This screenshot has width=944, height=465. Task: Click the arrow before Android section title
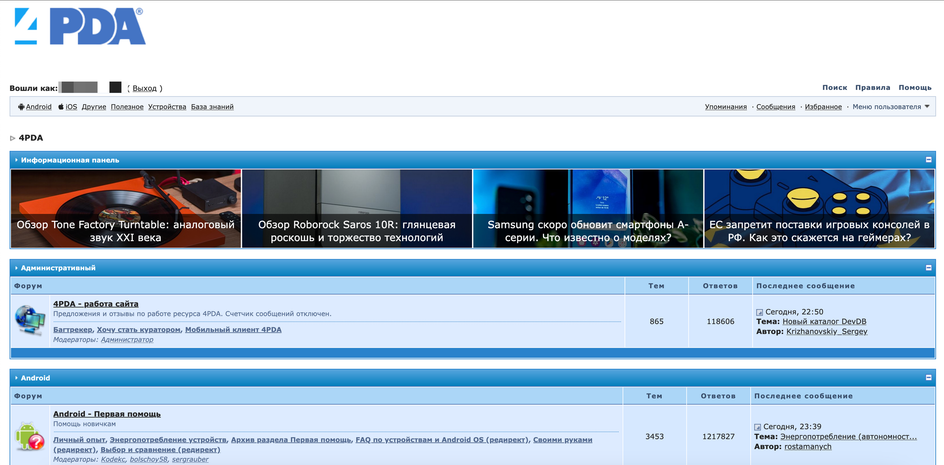[x=16, y=378]
